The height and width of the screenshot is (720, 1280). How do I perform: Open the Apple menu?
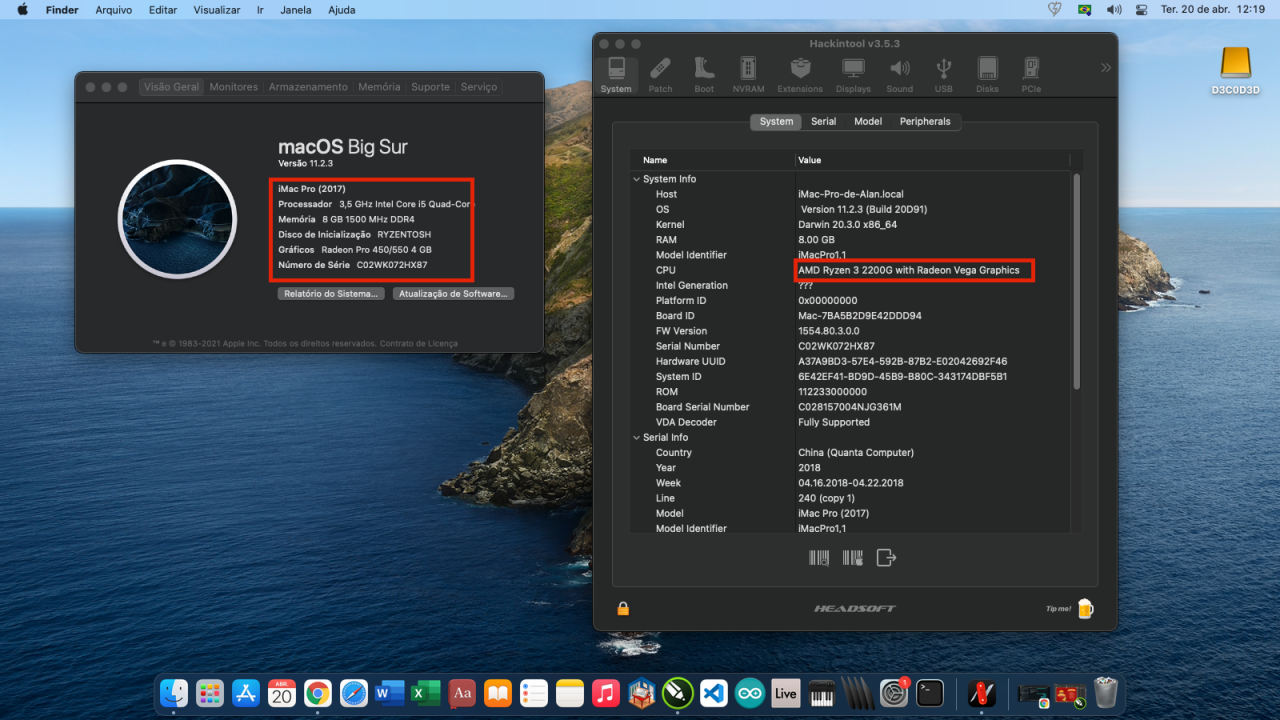coord(22,9)
